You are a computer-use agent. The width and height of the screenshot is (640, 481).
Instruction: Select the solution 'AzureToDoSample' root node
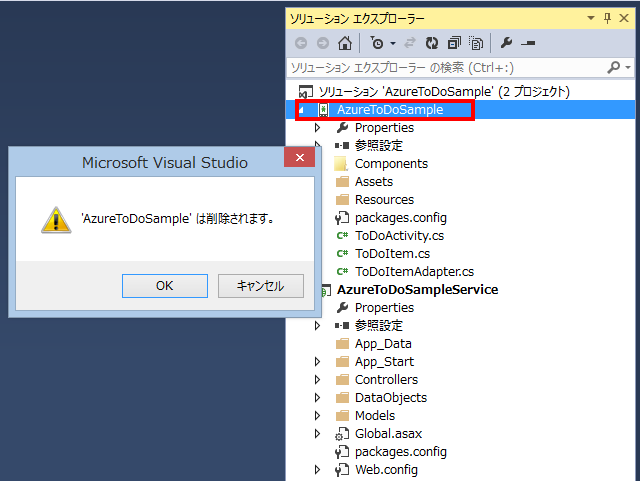[x=444, y=91]
